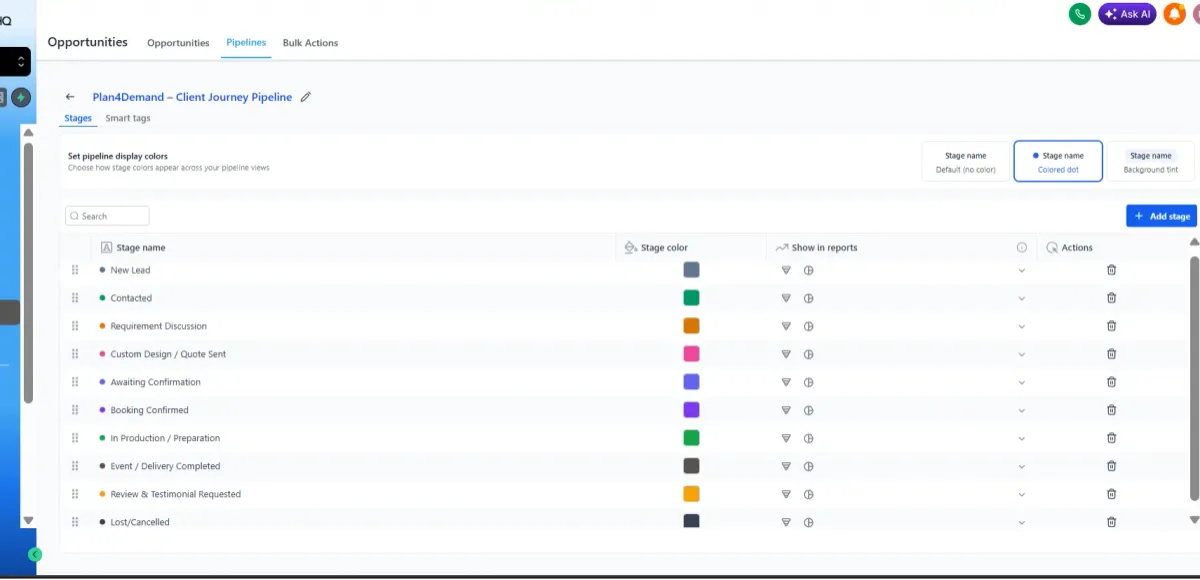
Task: Delete the New Lead stage
Action: (1111, 270)
